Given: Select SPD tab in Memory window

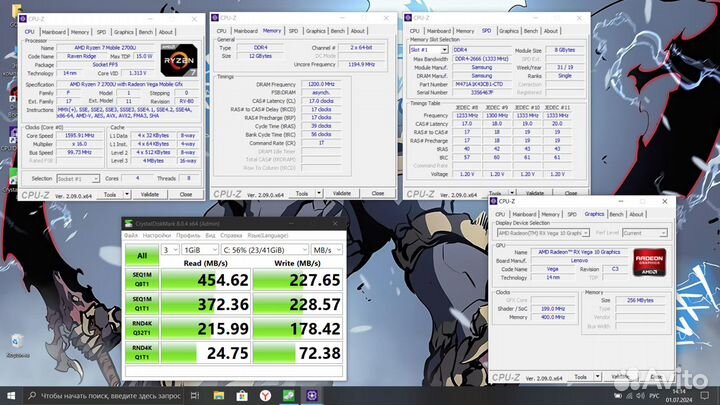Looking at the screenshot, I should [293, 31].
